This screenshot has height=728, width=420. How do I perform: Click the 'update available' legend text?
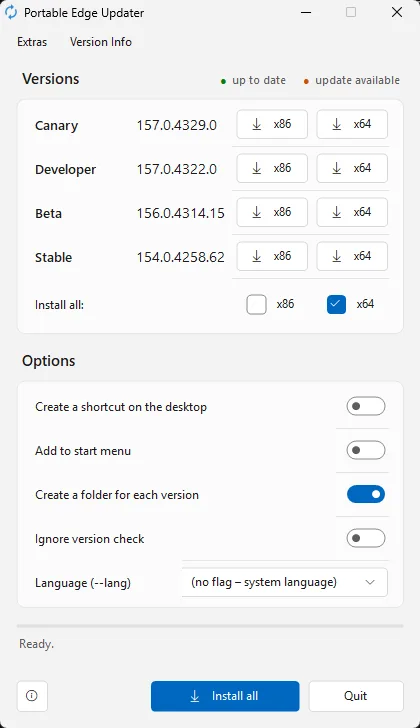click(357, 80)
